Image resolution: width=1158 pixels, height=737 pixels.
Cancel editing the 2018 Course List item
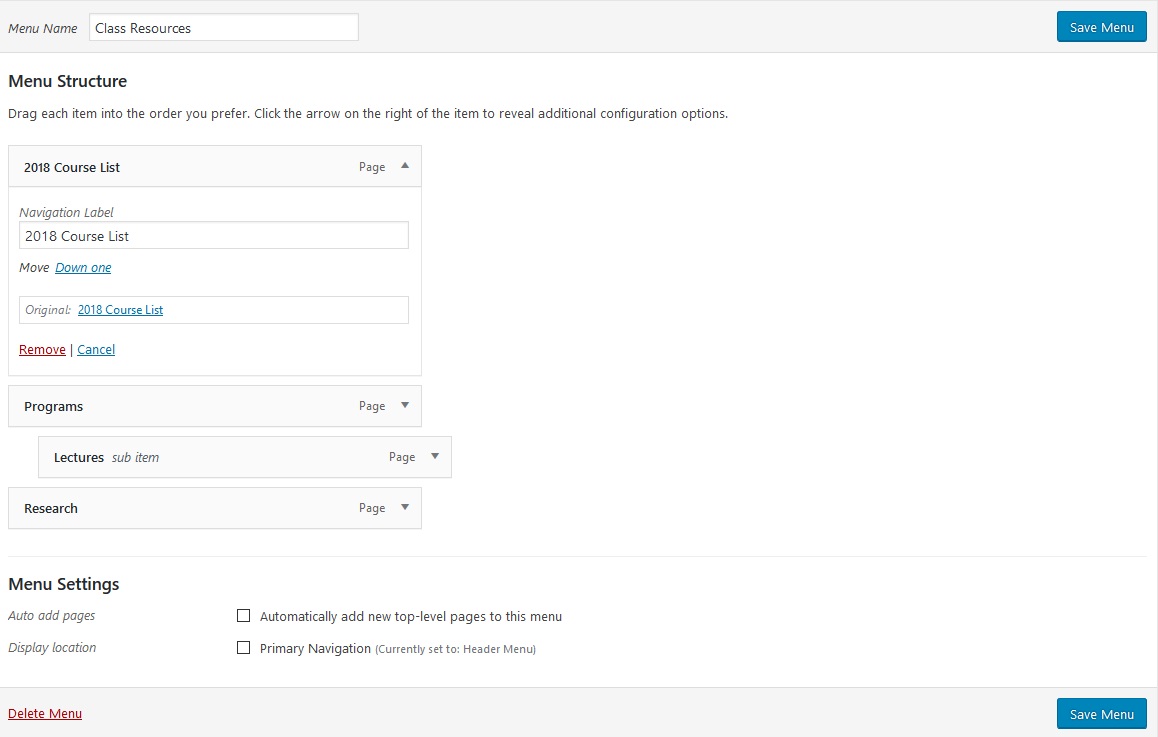coord(95,349)
